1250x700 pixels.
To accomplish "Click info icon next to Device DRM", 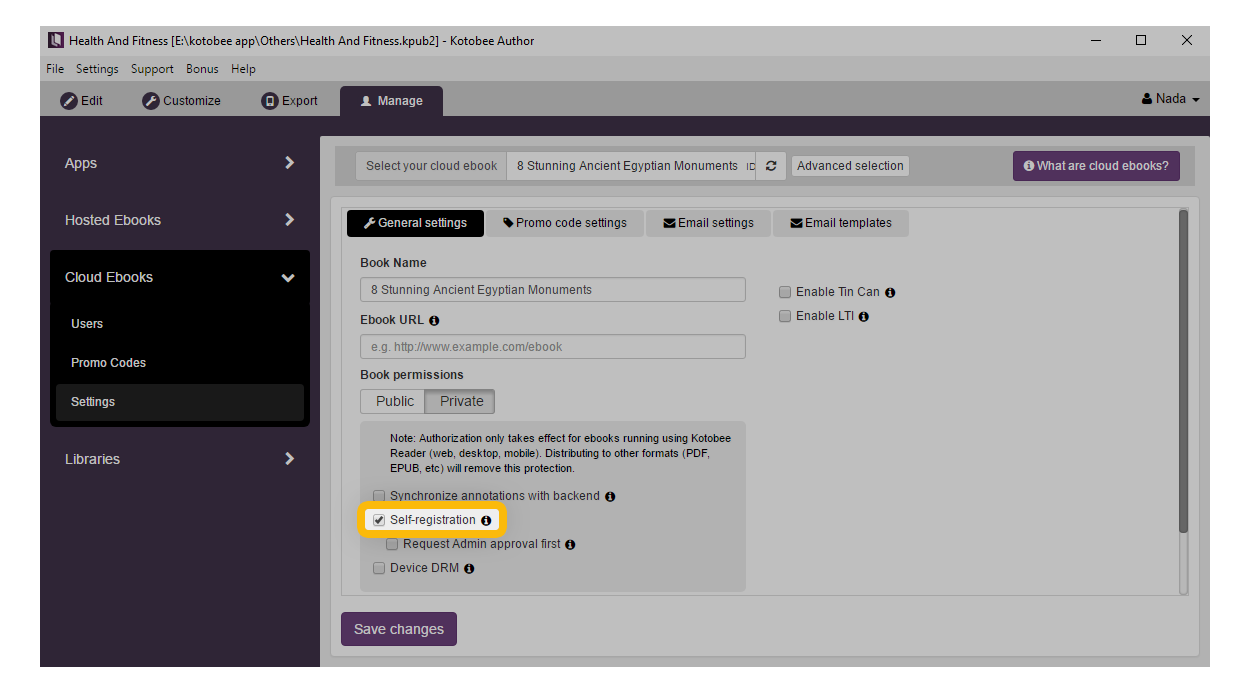I will [469, 569].
